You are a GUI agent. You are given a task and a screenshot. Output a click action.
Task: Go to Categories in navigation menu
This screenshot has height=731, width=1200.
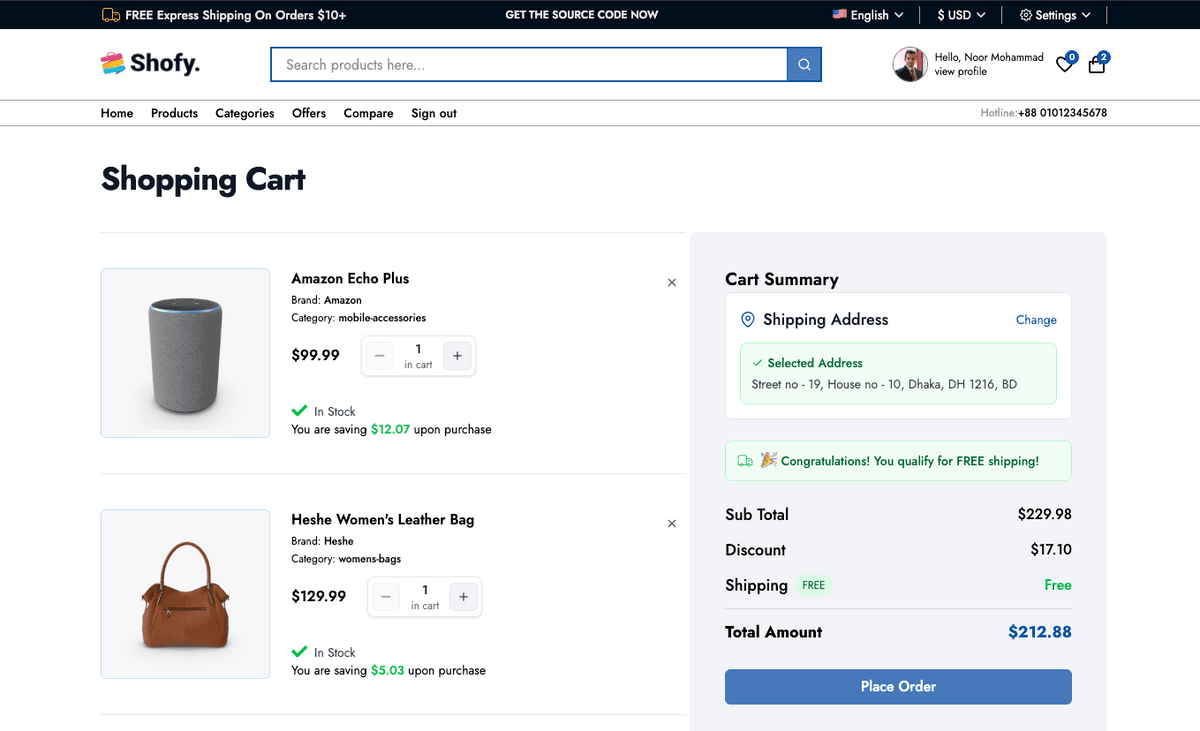[x=245, y=113]
